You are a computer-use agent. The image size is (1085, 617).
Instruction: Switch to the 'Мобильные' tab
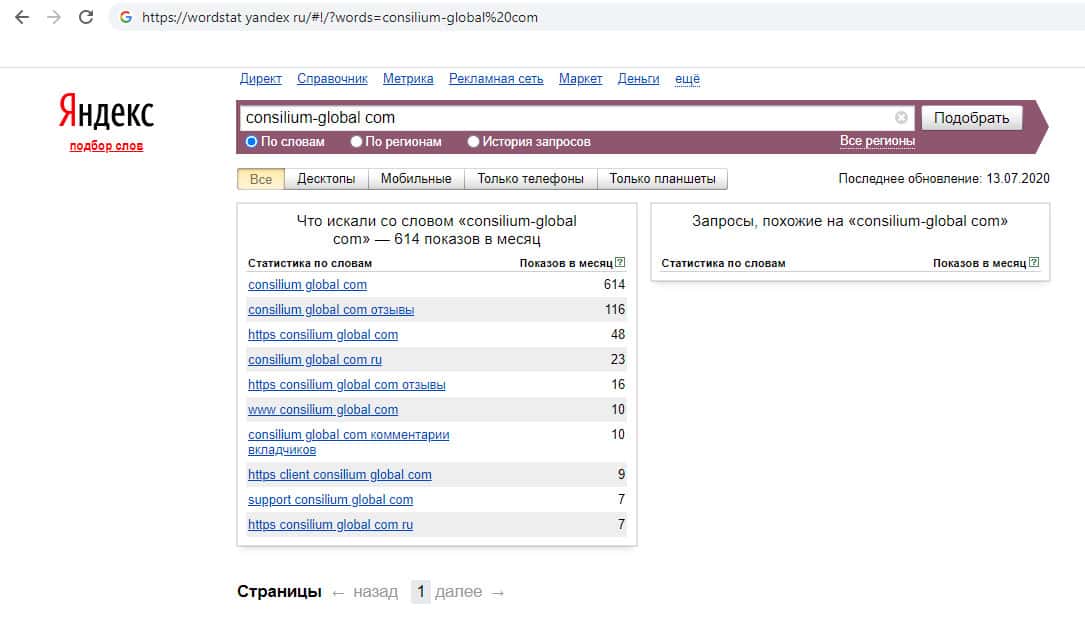click(x=416, y=179)
